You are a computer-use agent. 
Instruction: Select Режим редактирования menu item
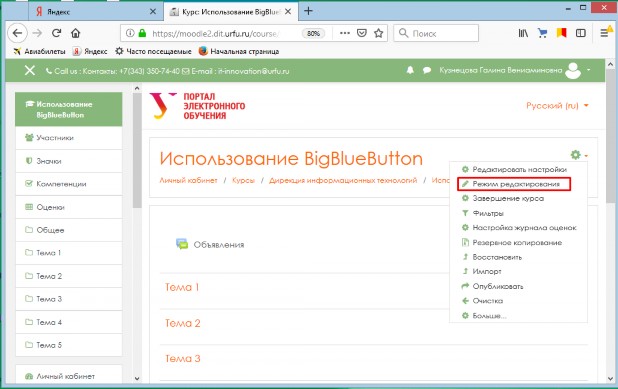(x=516, y=184)
